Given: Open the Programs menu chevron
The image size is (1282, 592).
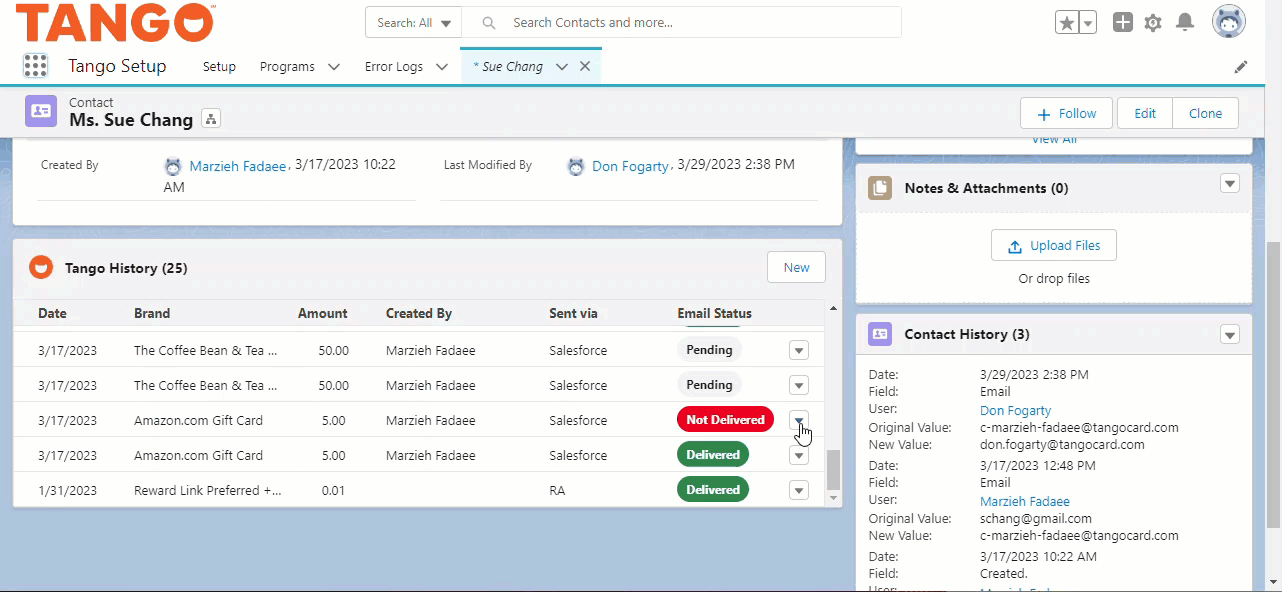Looking at the screenshot, I should tap(334, 67).
